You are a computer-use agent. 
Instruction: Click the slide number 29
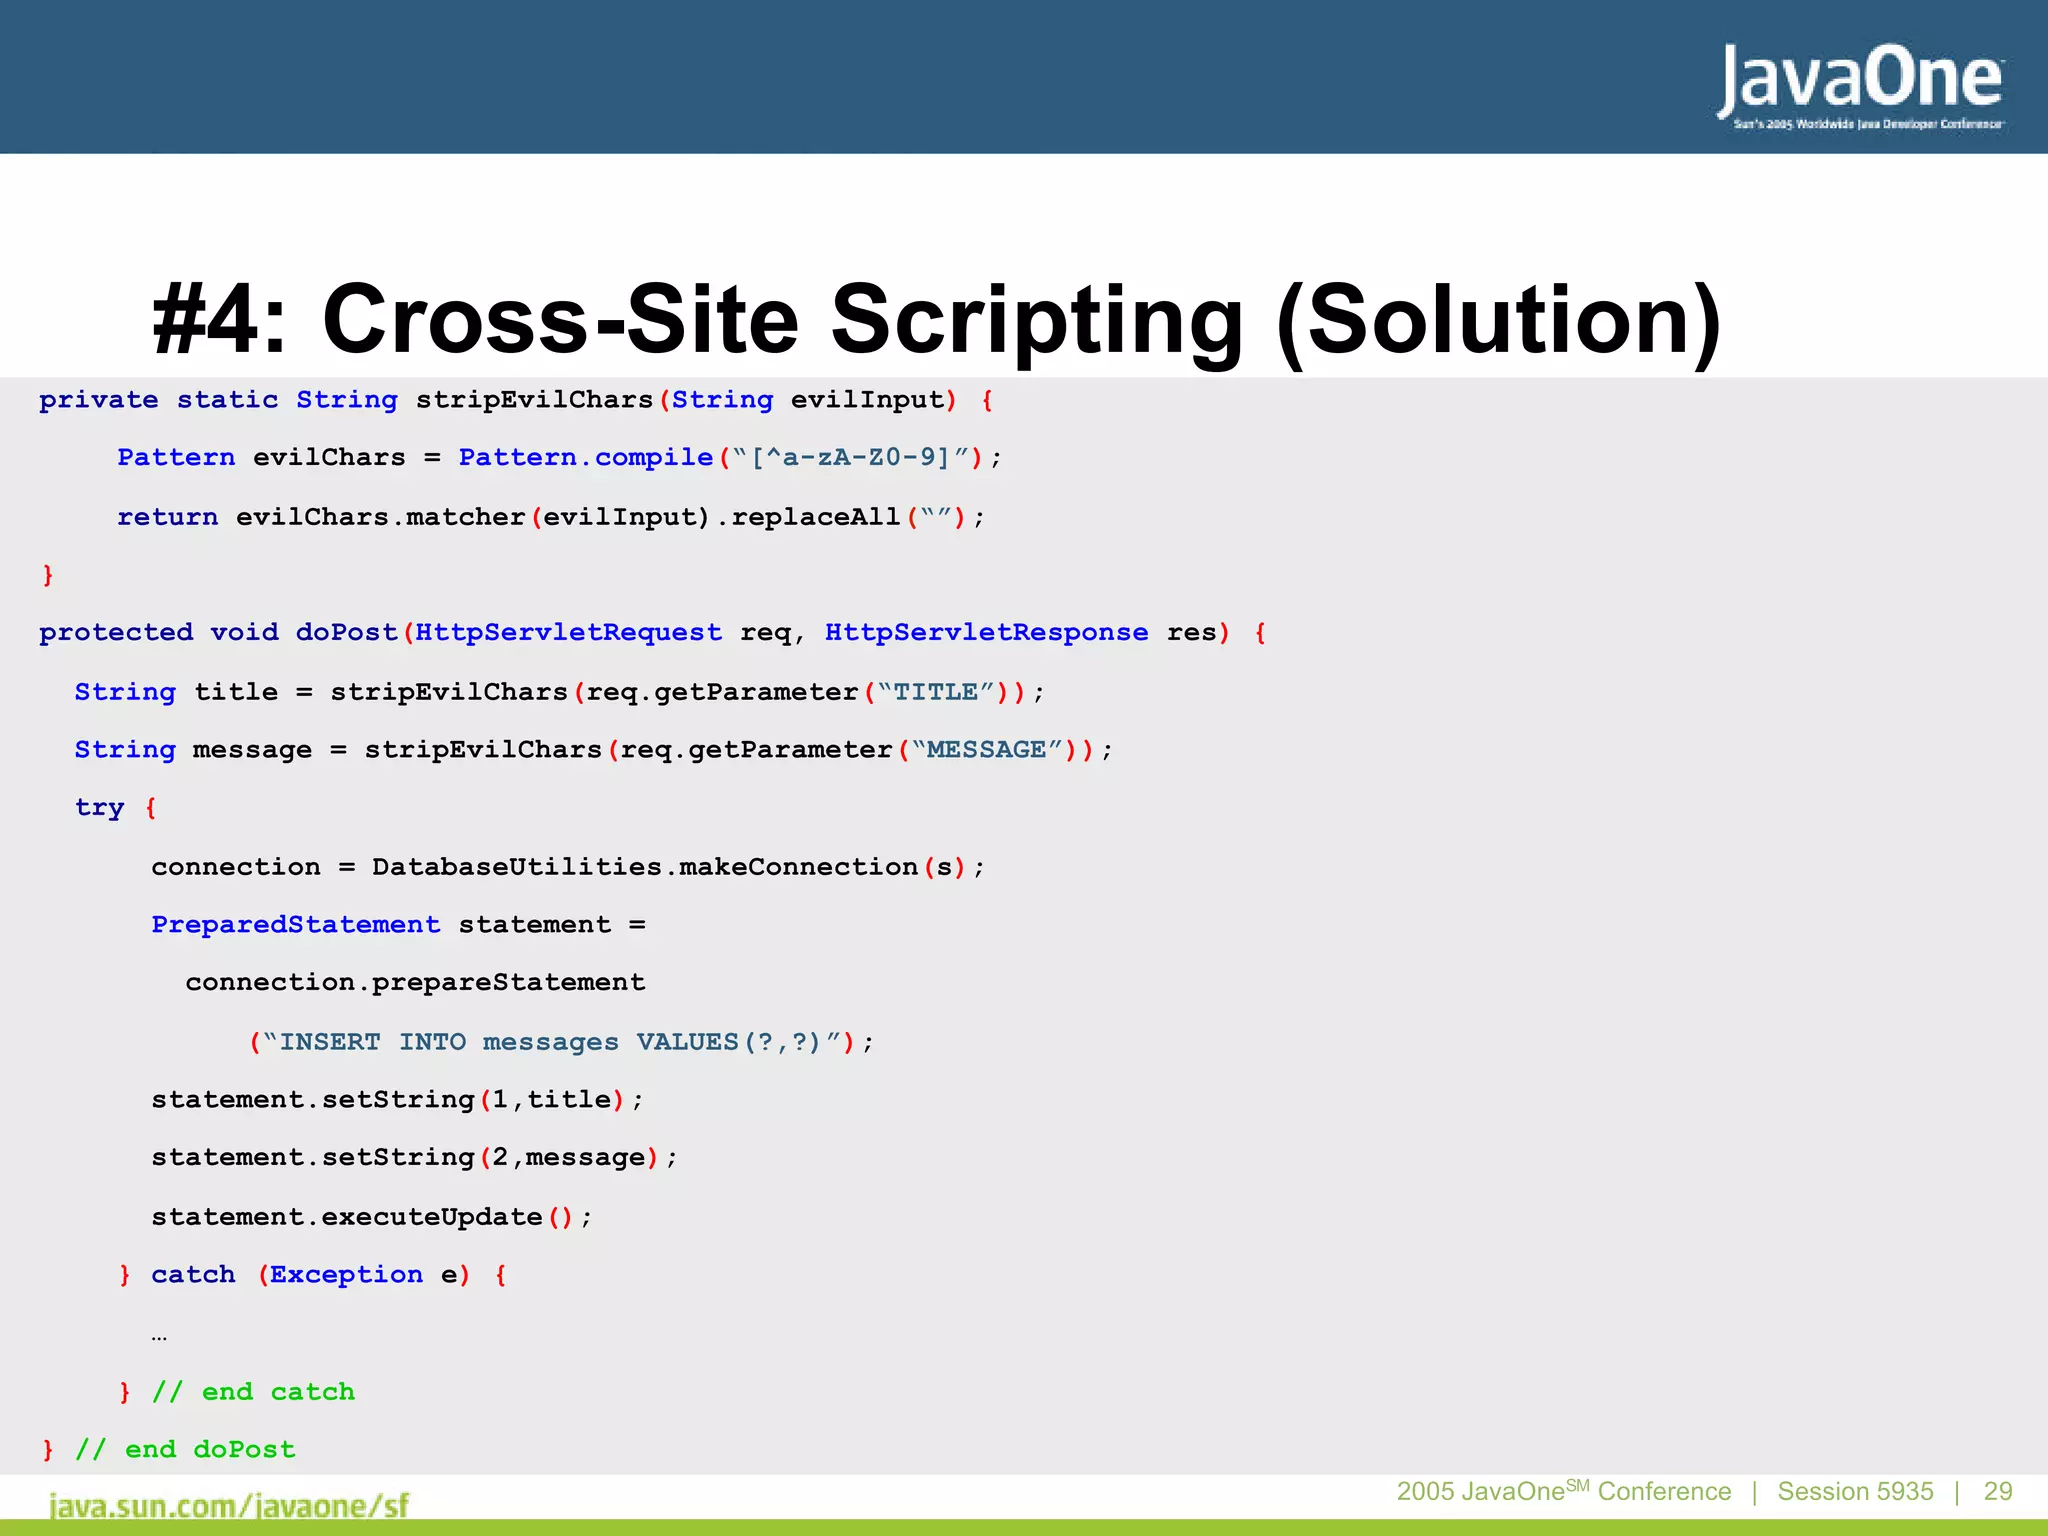coord(1998,1492)
